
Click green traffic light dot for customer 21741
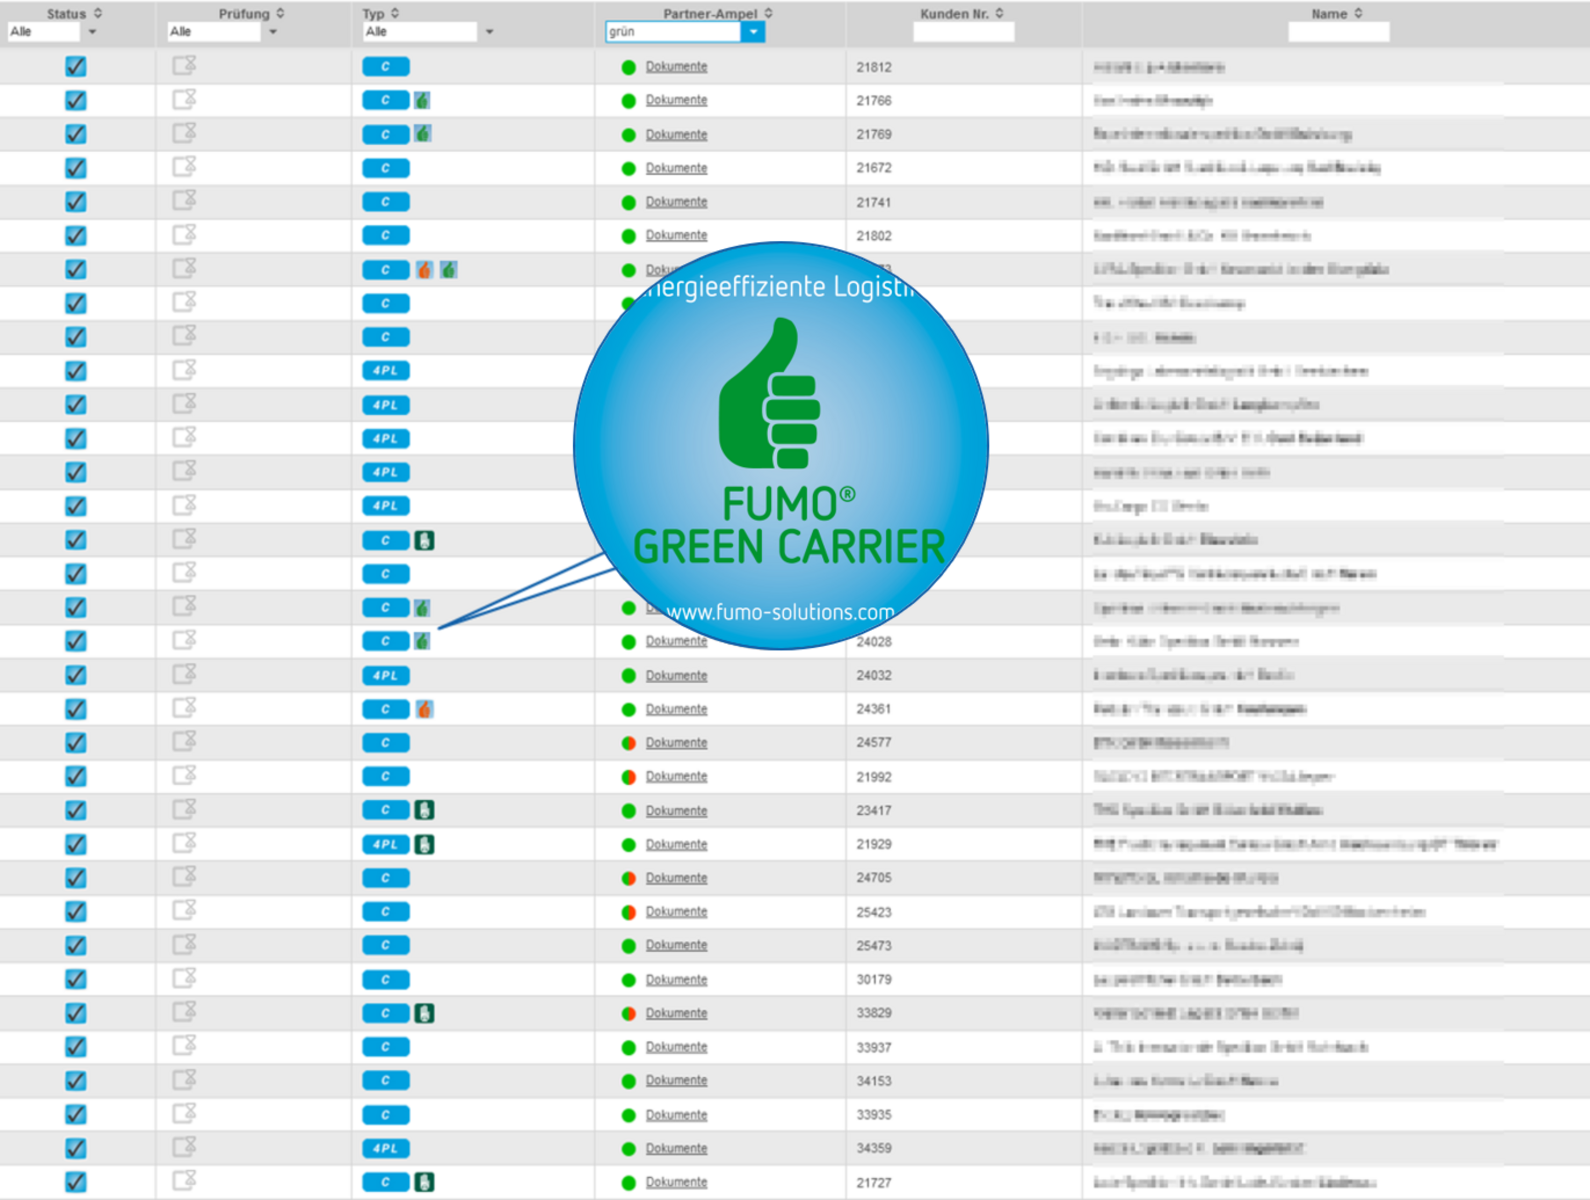click(x=629, y=203)
